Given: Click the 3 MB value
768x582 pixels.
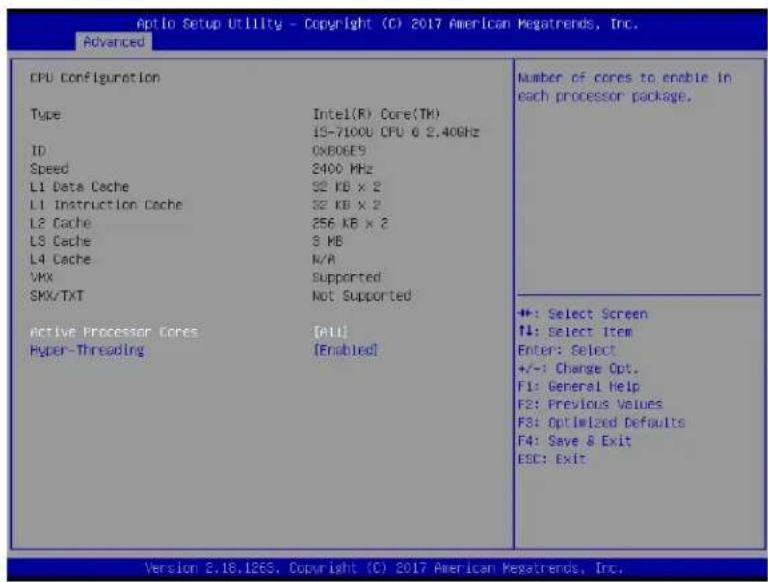Looking at the screenshot, I should (327, 241).
